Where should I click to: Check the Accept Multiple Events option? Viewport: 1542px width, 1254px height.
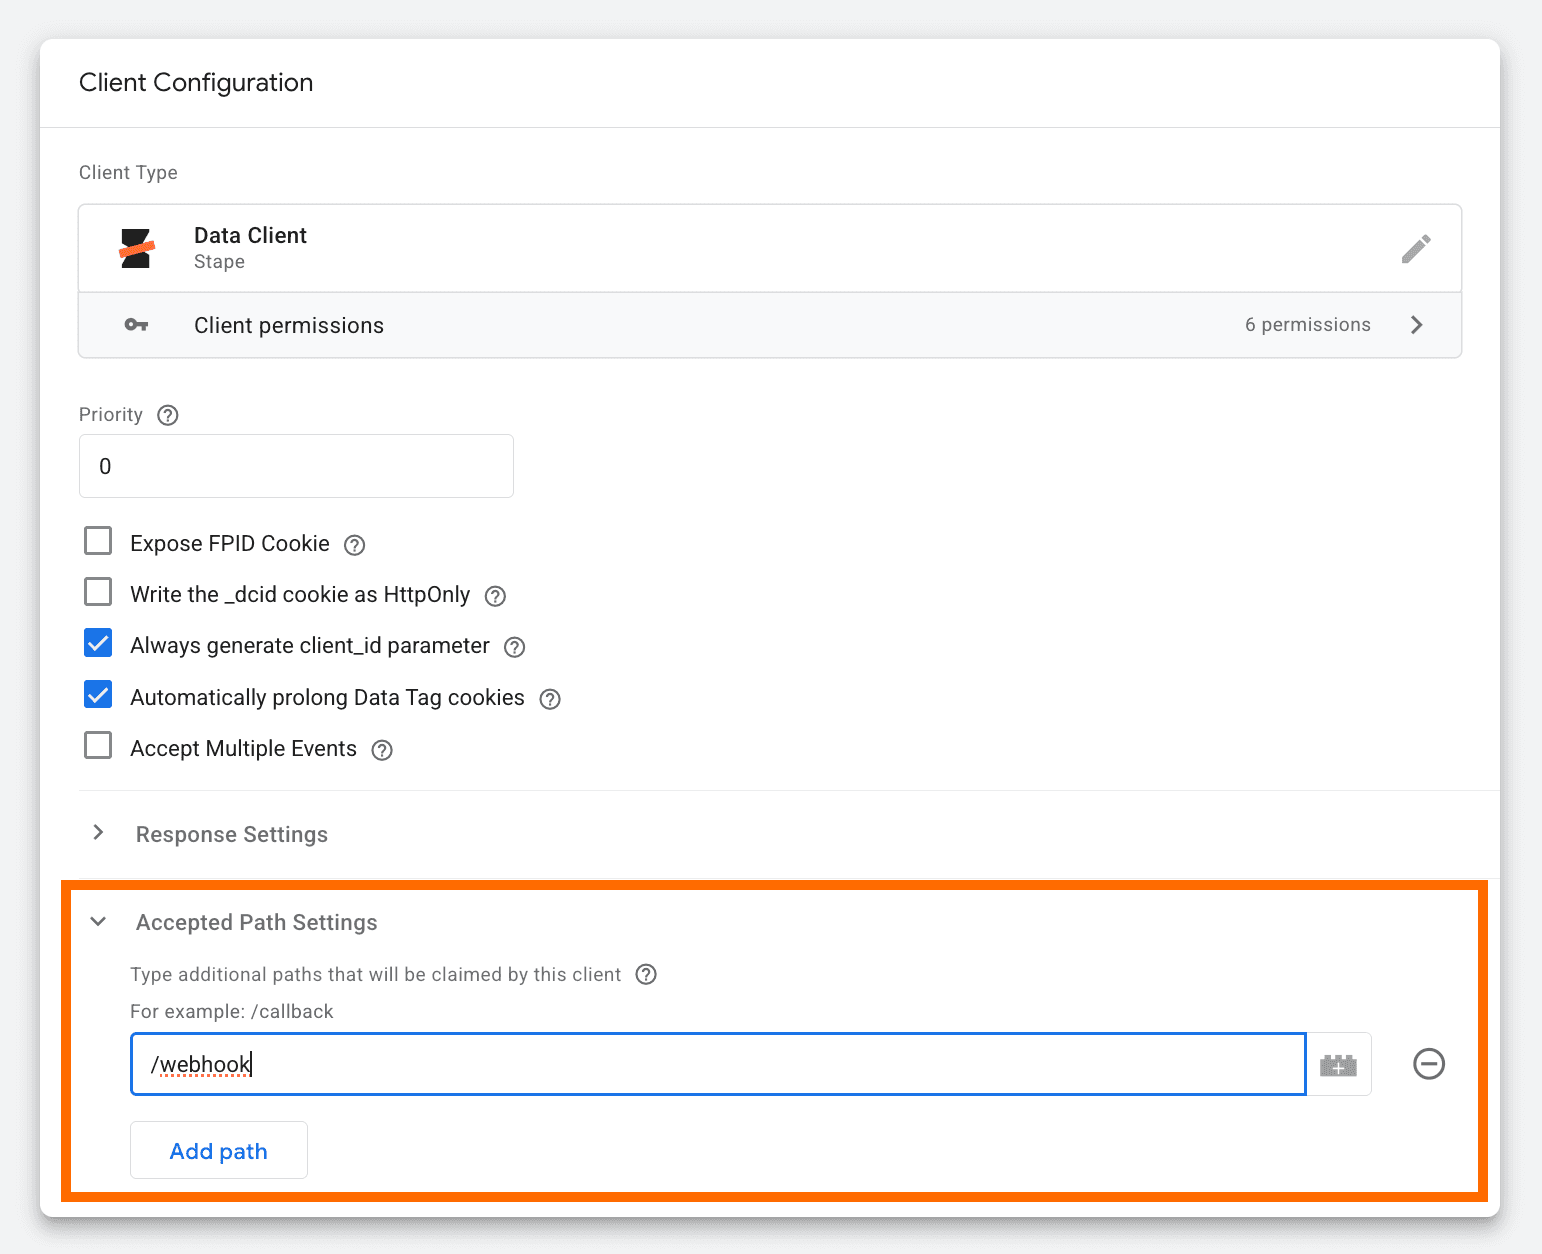(x=97, y=745)
